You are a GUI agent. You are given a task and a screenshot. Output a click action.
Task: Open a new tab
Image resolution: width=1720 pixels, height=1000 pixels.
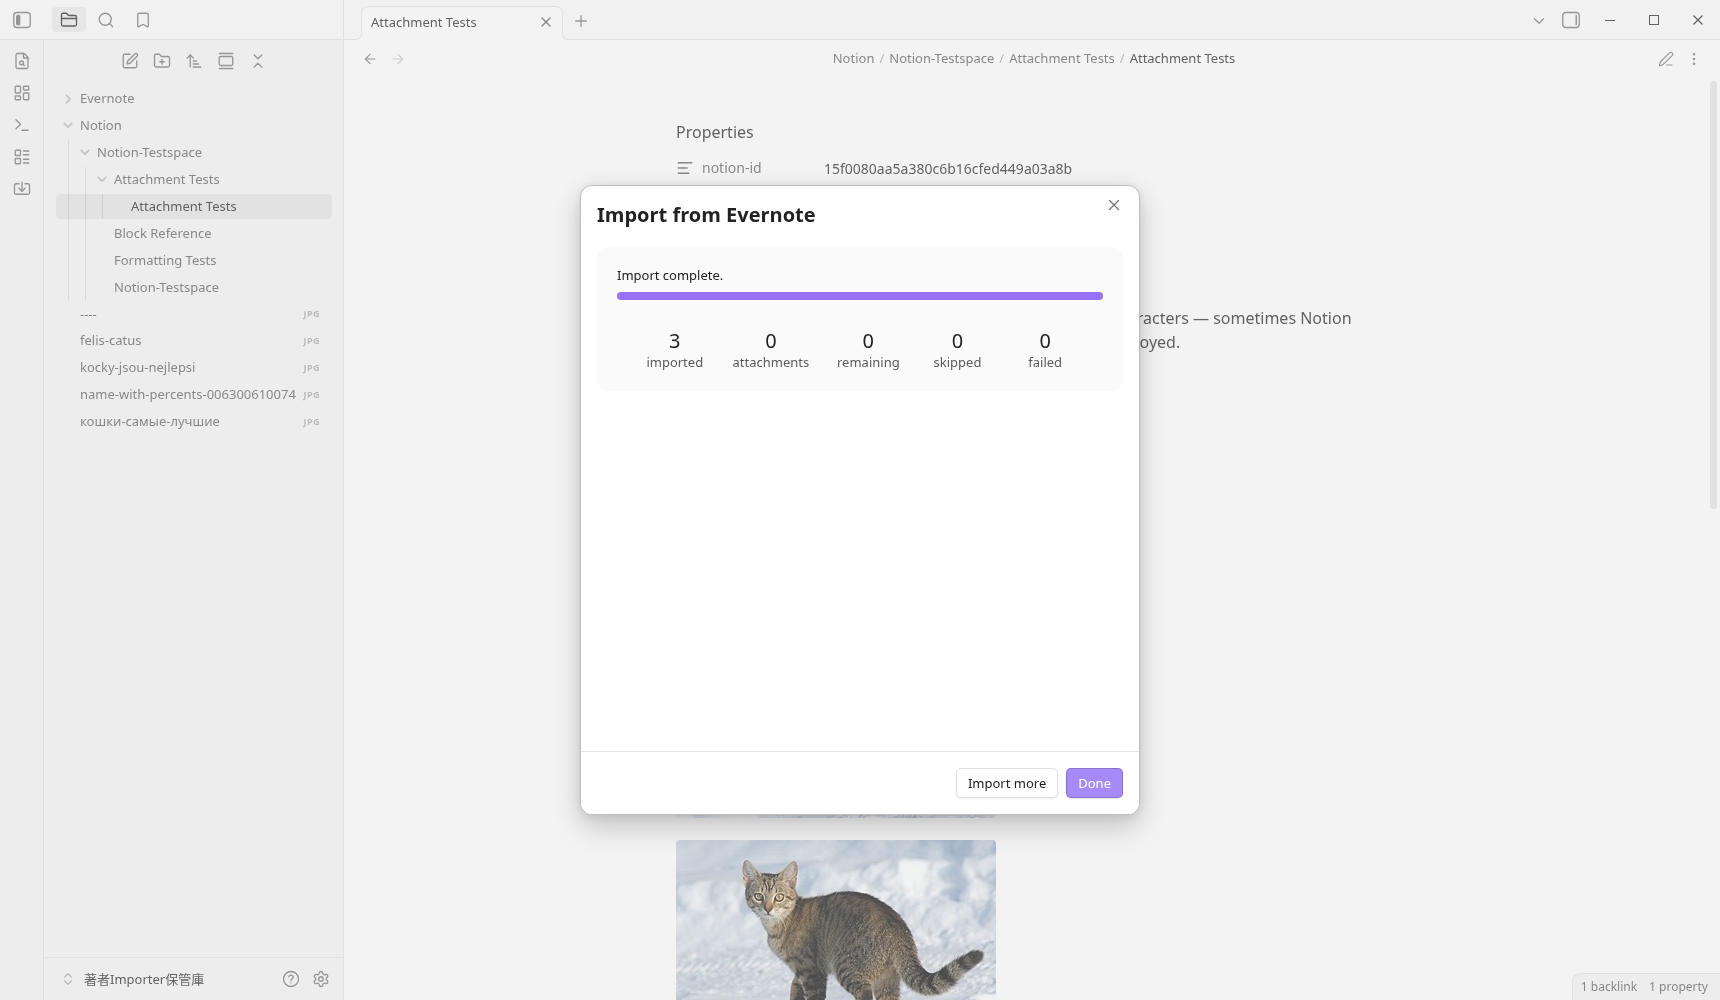pyautogui.click(x=581, y=21)
